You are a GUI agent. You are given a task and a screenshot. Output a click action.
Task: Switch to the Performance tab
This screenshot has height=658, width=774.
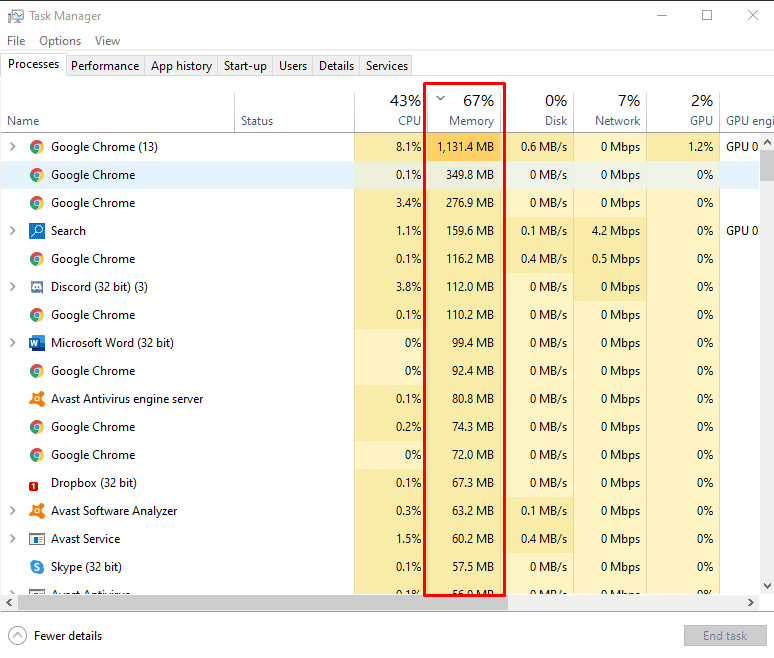coord(105,66)
